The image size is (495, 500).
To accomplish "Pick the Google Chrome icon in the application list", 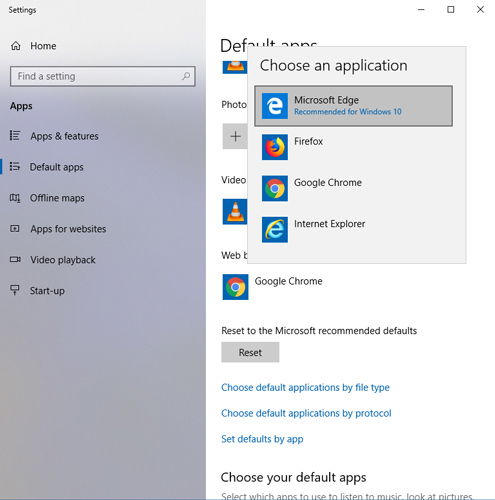I will click(x=275, y=189).
